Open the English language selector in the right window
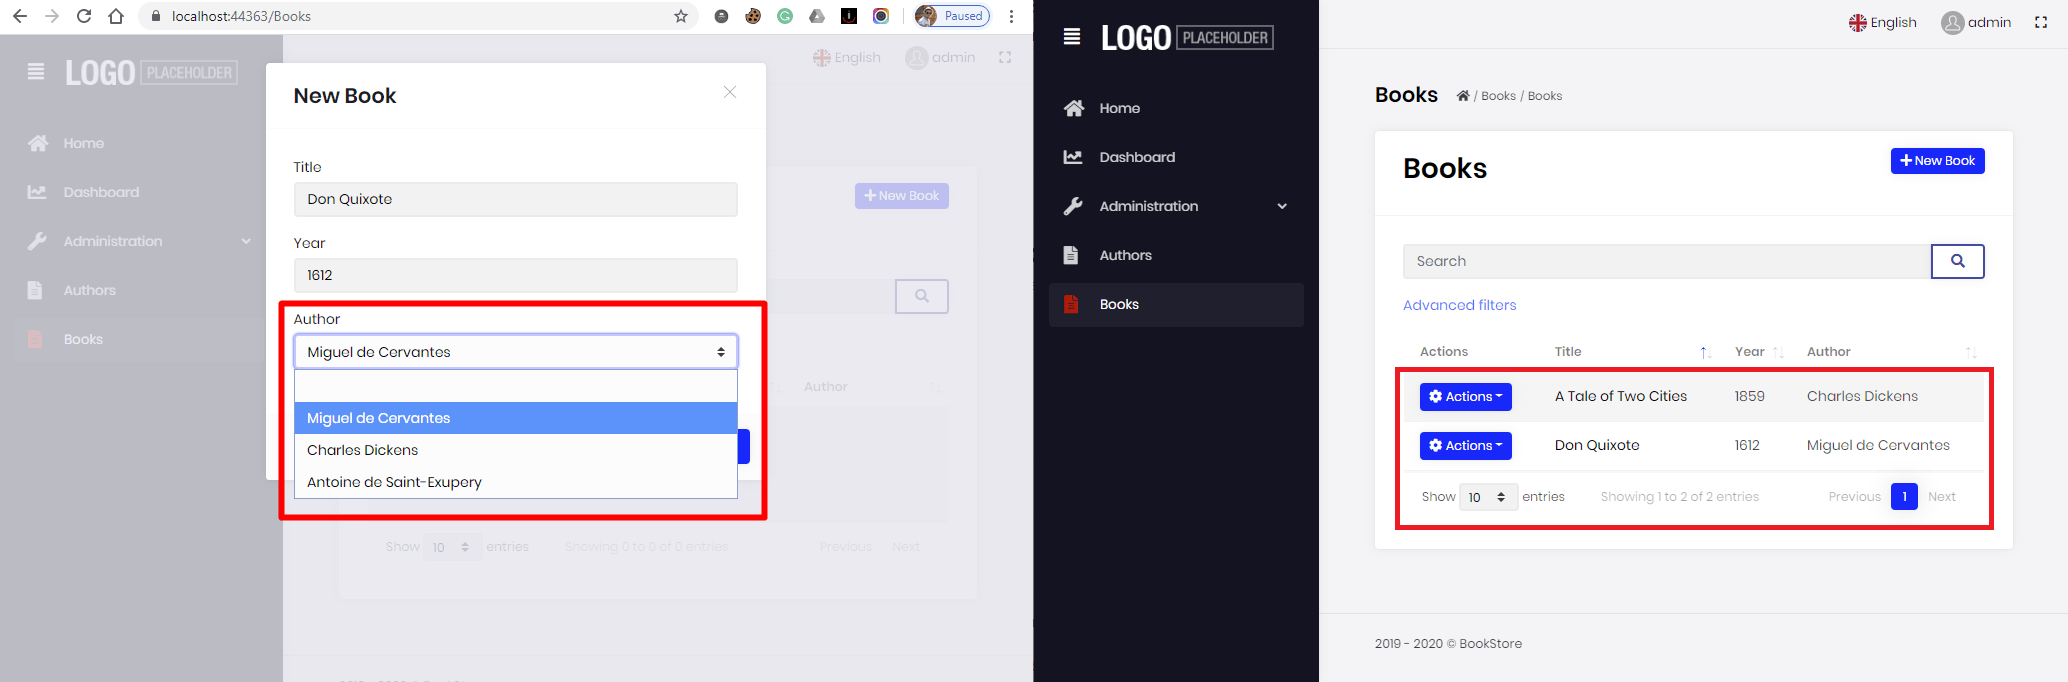This screenshot has height=682, width=2068. point(1882,22)
